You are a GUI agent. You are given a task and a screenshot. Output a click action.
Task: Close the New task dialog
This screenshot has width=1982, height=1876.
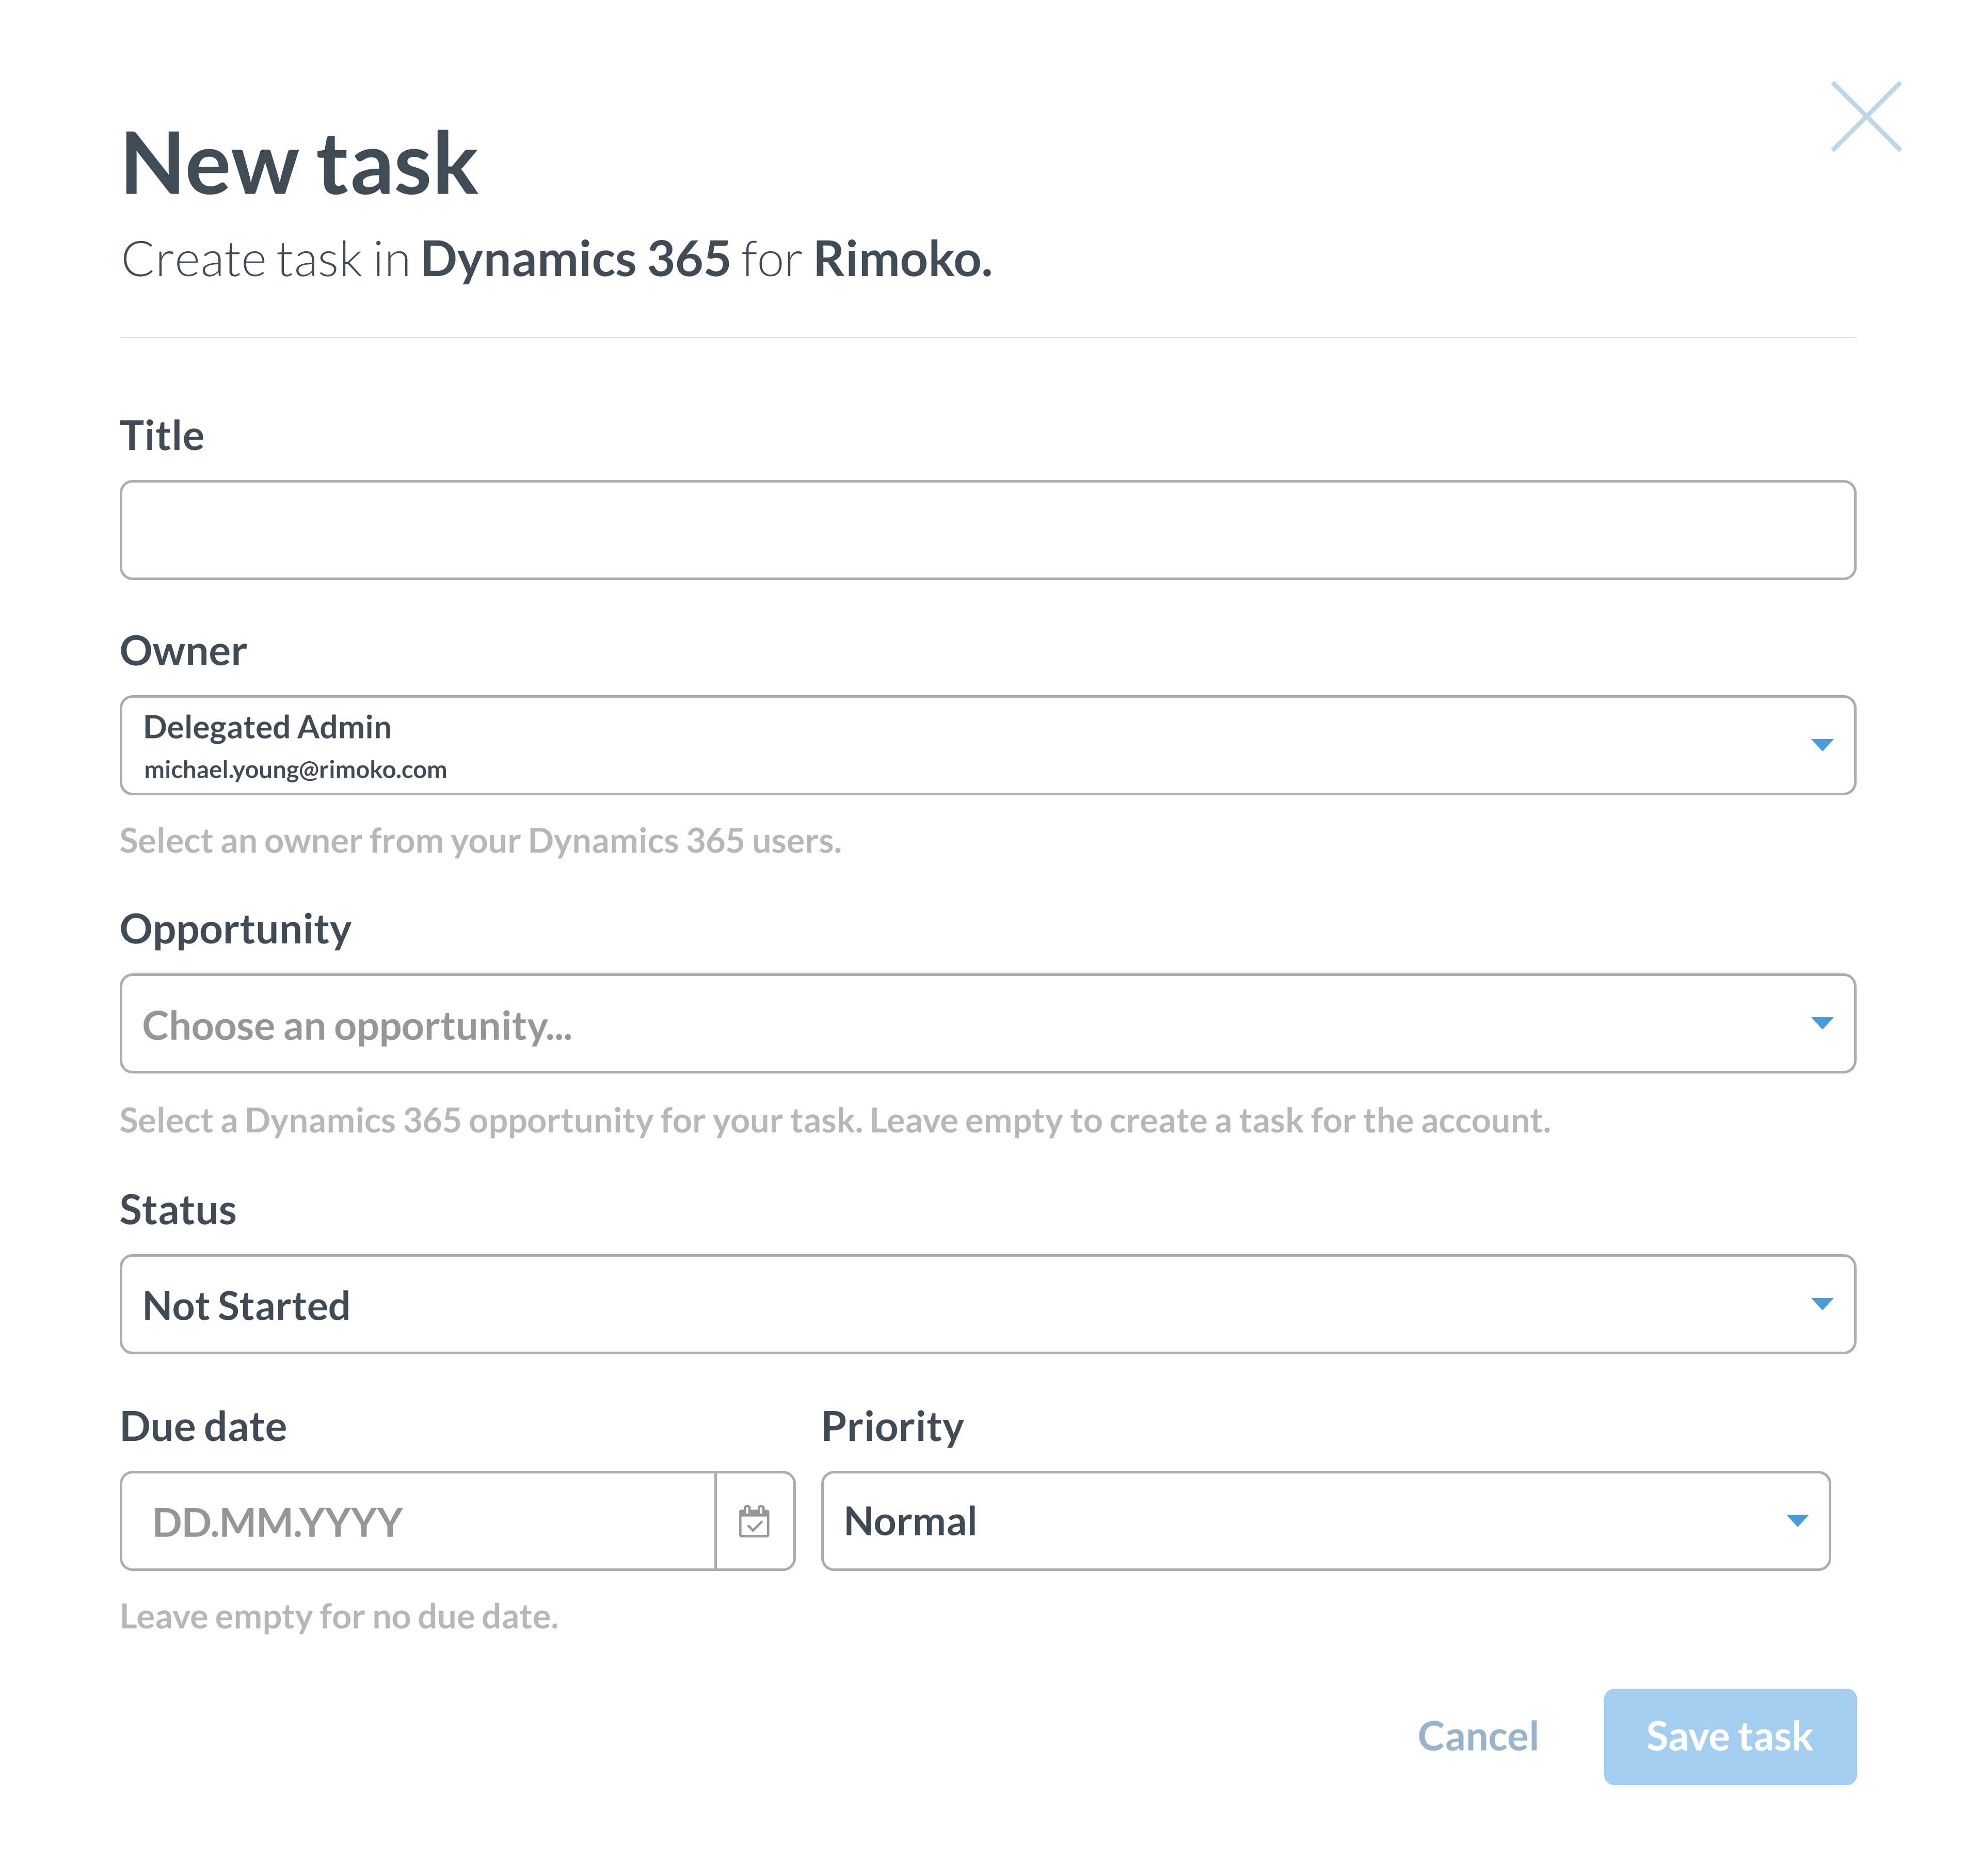tap(1865, 117)
